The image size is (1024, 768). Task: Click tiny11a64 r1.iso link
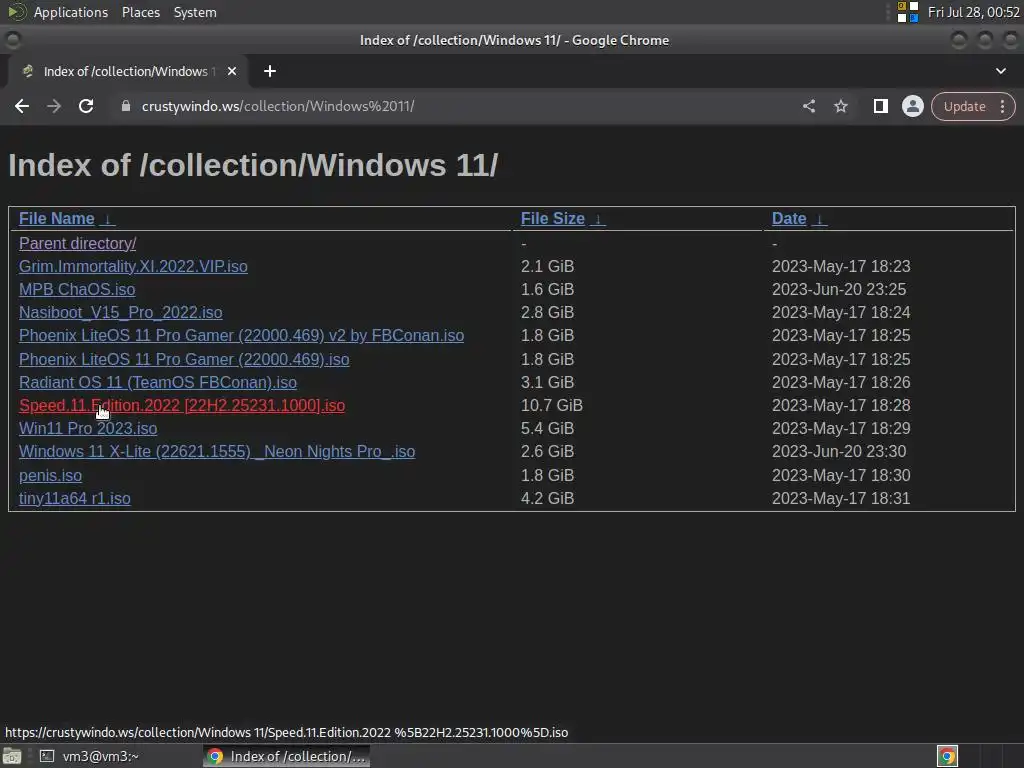(74, 498)
